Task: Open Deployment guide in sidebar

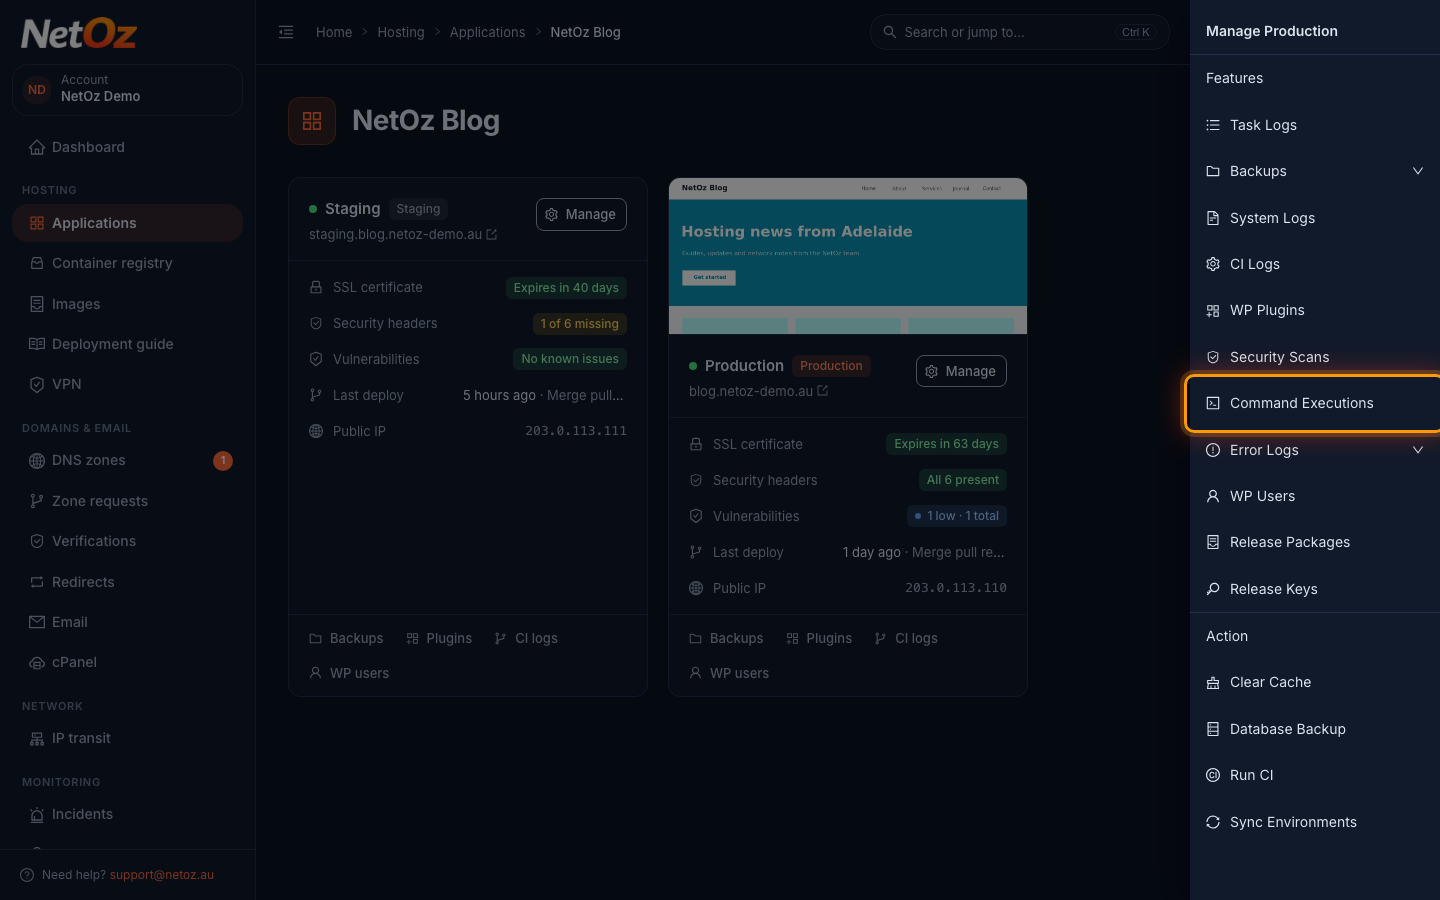Action: click(x=127, y=344)
